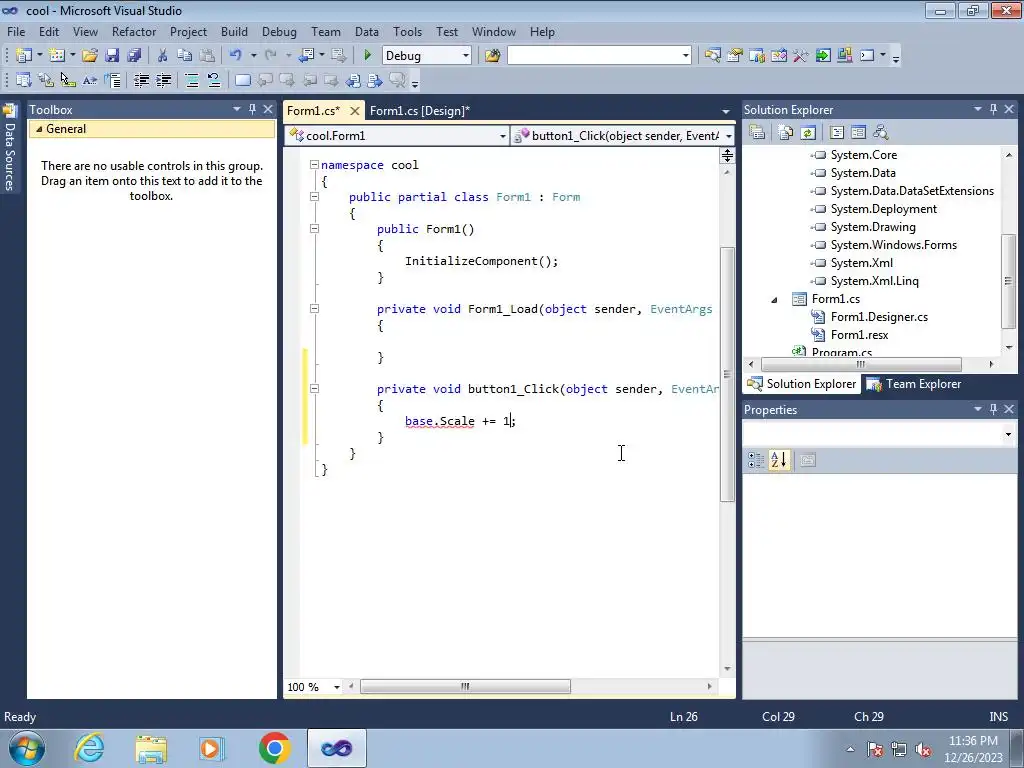Refresh the Solution Explorer
This screenshot has height=768, width=1024.
[x=808, y=133]
